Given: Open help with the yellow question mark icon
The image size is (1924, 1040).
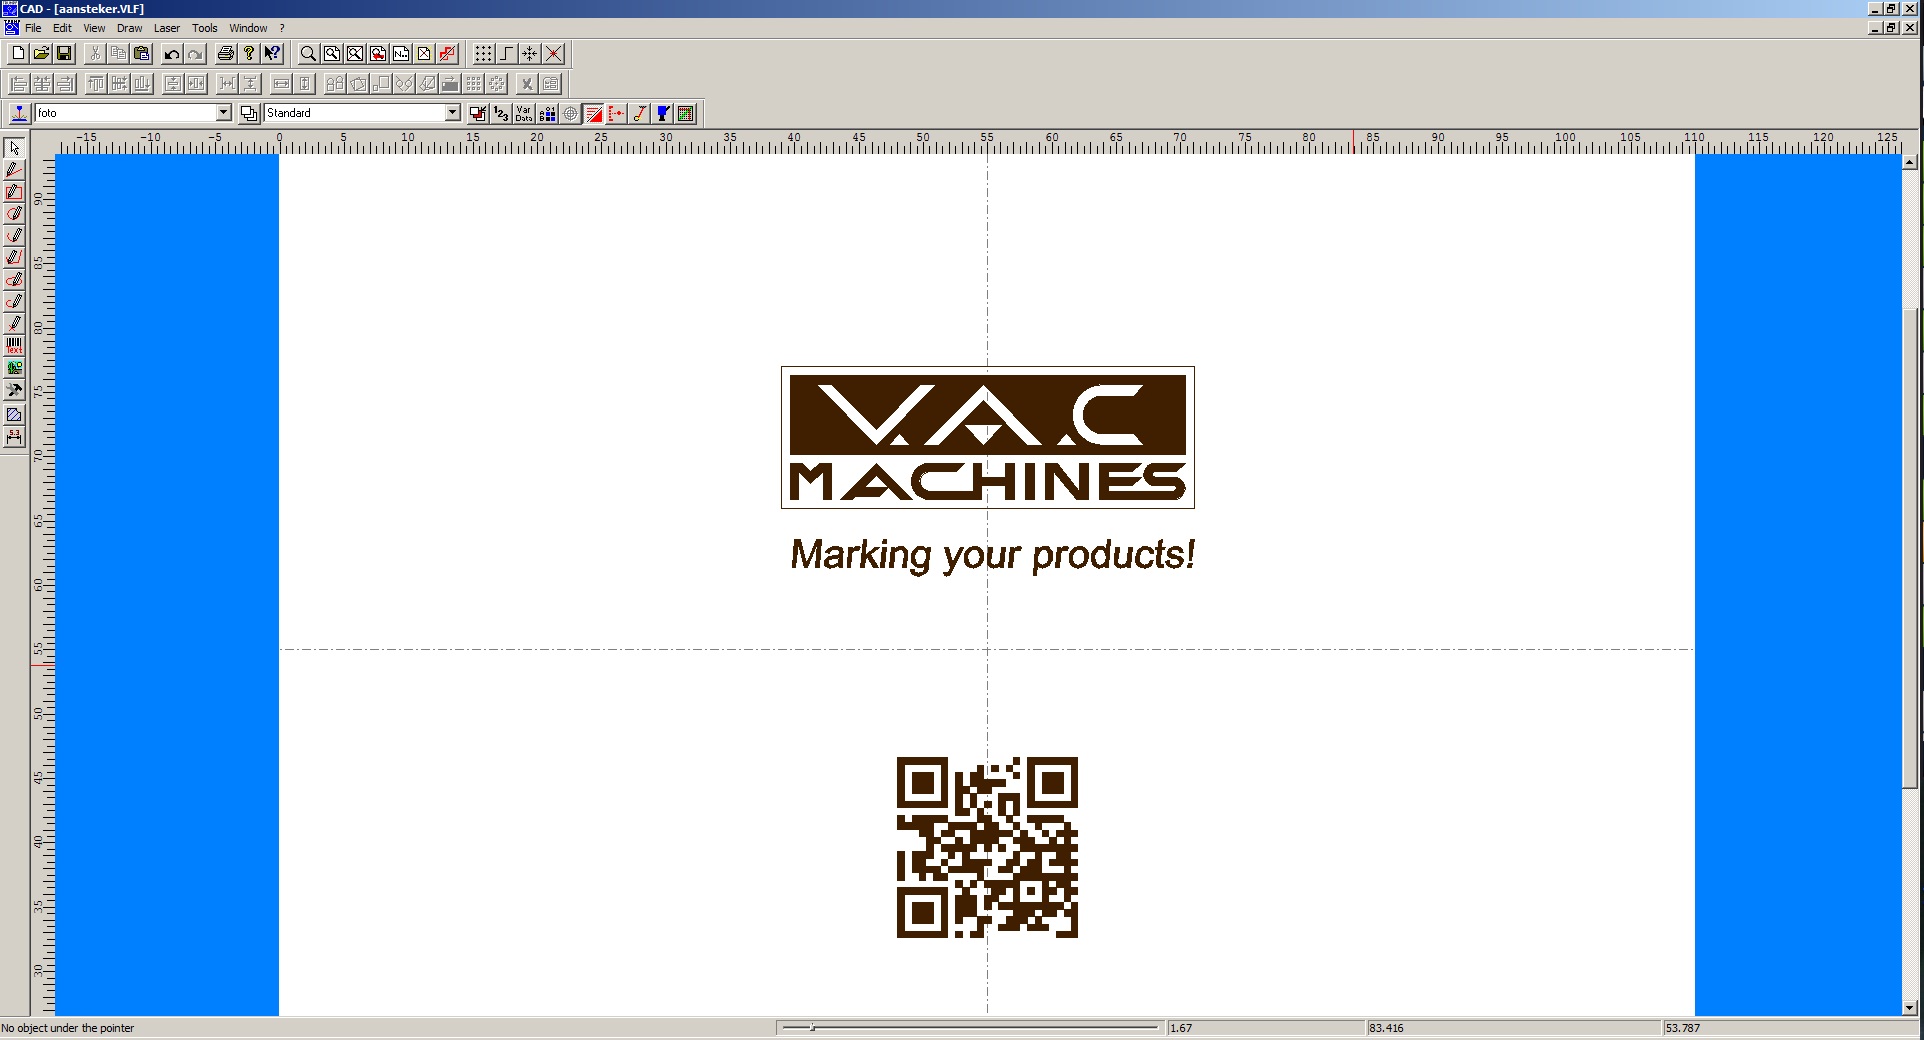Looking at the screenshot, I should (x=249, y=54).
